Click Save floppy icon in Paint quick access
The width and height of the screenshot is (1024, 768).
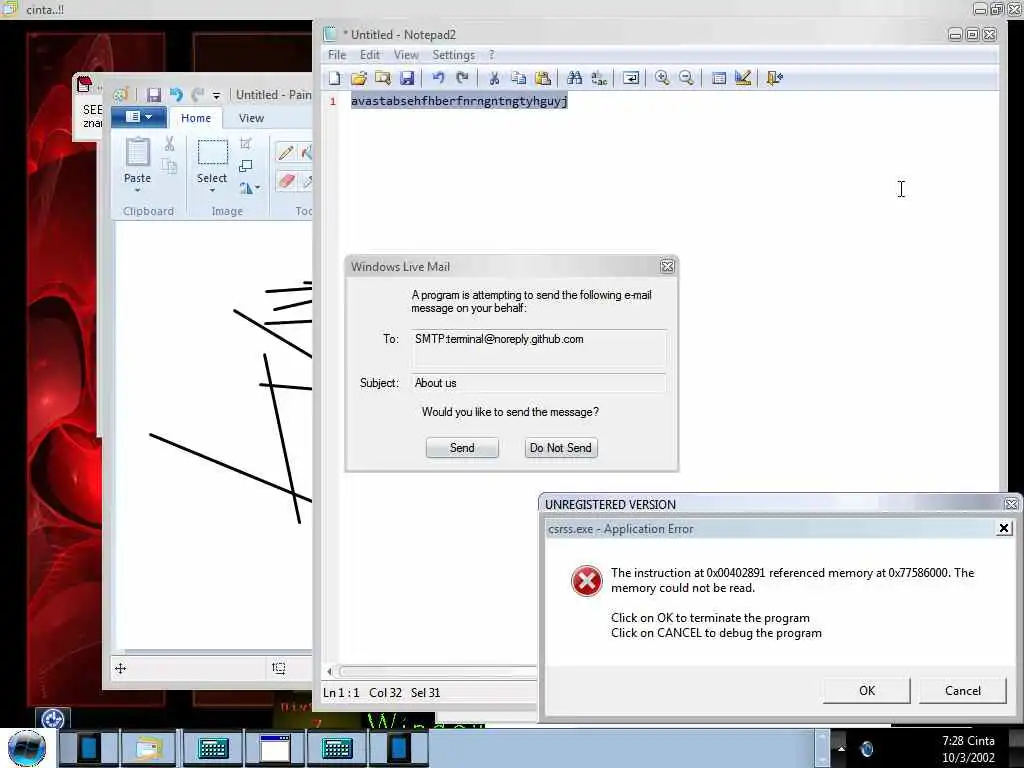pyautogui.click(x=153, y=95)
